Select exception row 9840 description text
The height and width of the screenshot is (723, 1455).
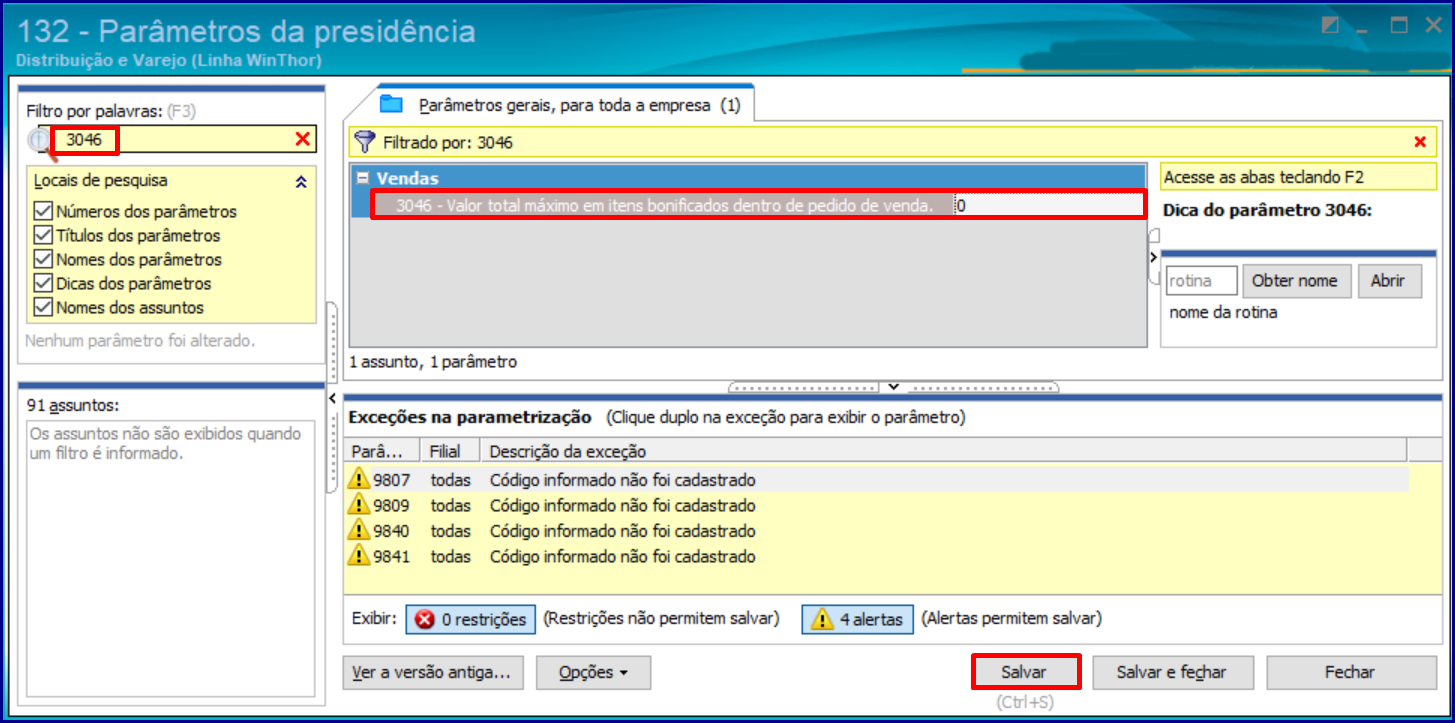pyautogui.click(x=622, y=531)
